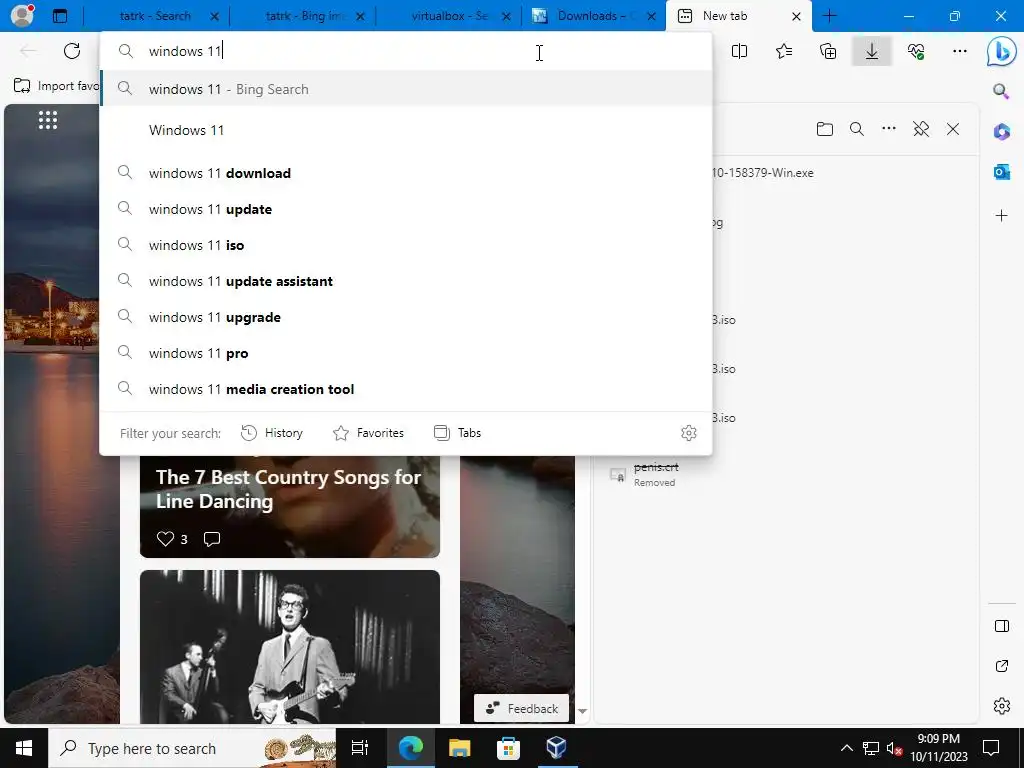Click the Feedback button
The image size is (1024, 768).
click(521, 709)
